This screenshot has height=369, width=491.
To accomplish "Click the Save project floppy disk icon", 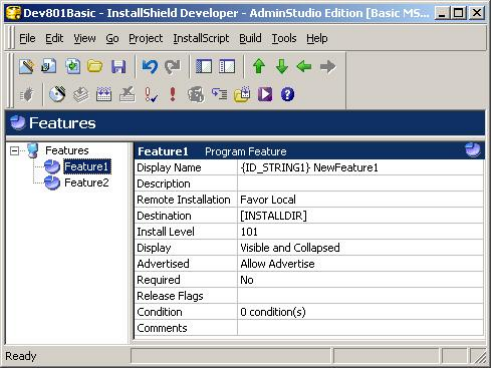I will click(x=118, y=66).
